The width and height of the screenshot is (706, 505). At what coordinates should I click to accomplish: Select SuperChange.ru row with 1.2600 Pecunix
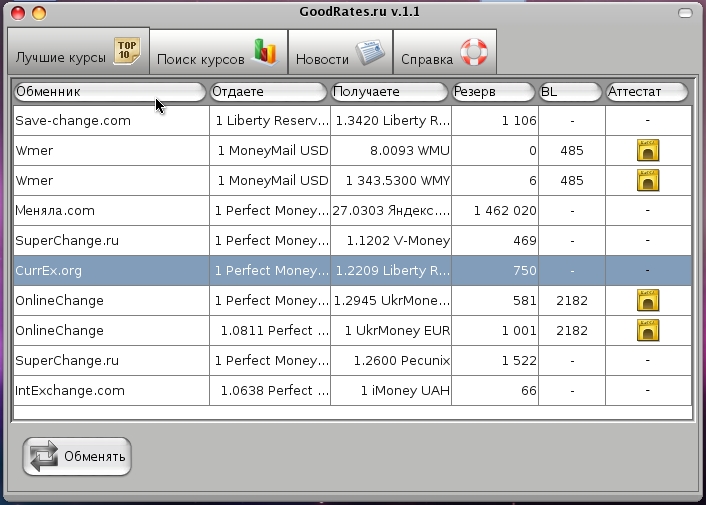(353, 361)
